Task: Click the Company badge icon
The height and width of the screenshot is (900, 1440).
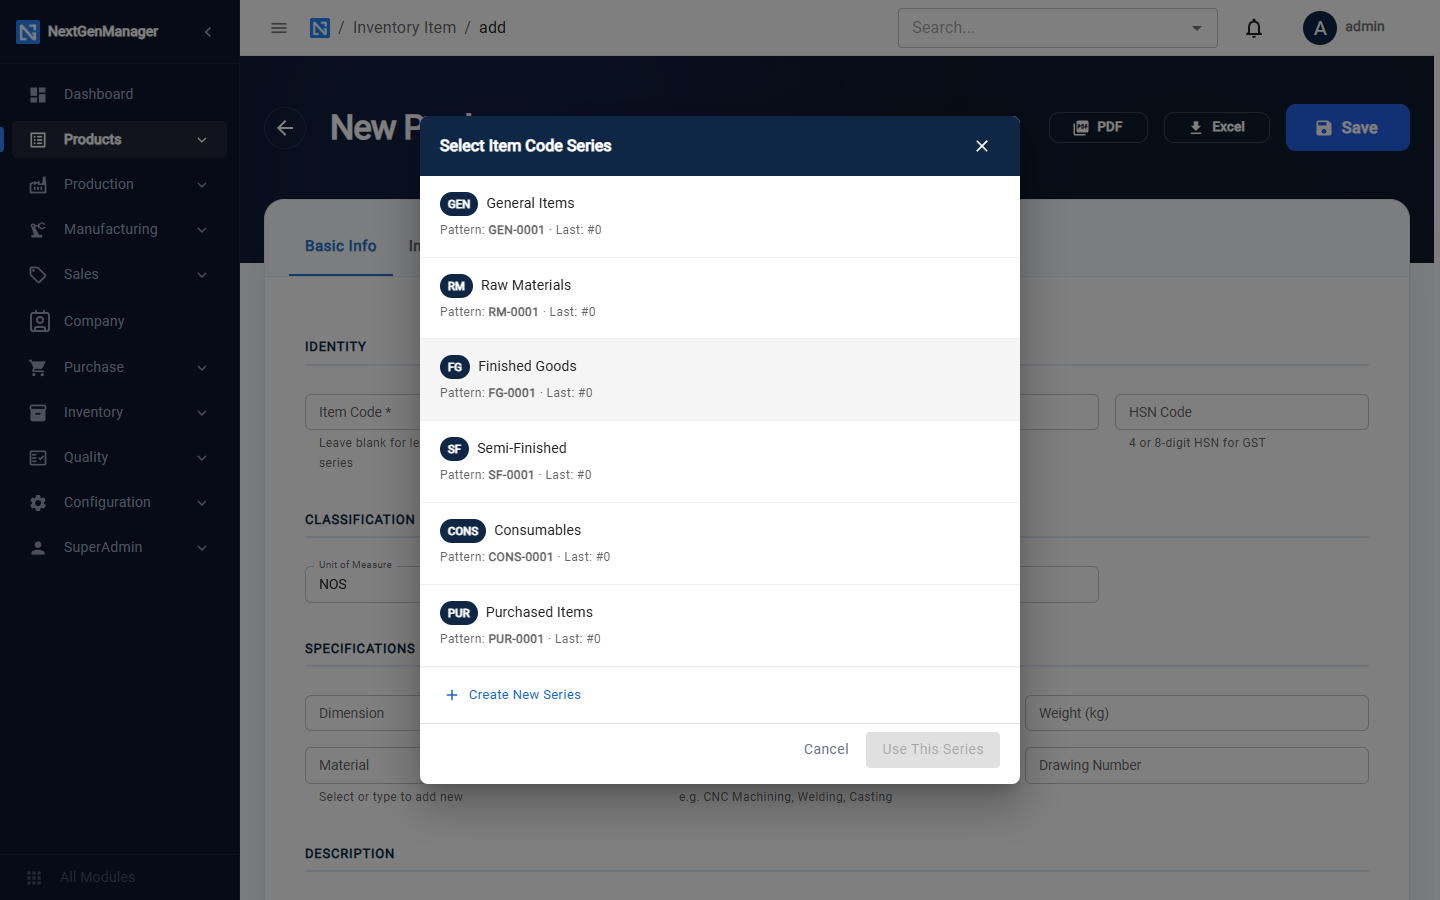Action: (39, 321)
